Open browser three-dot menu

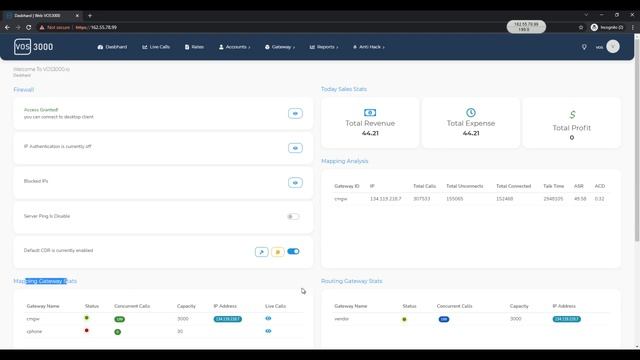pos(633,27)
